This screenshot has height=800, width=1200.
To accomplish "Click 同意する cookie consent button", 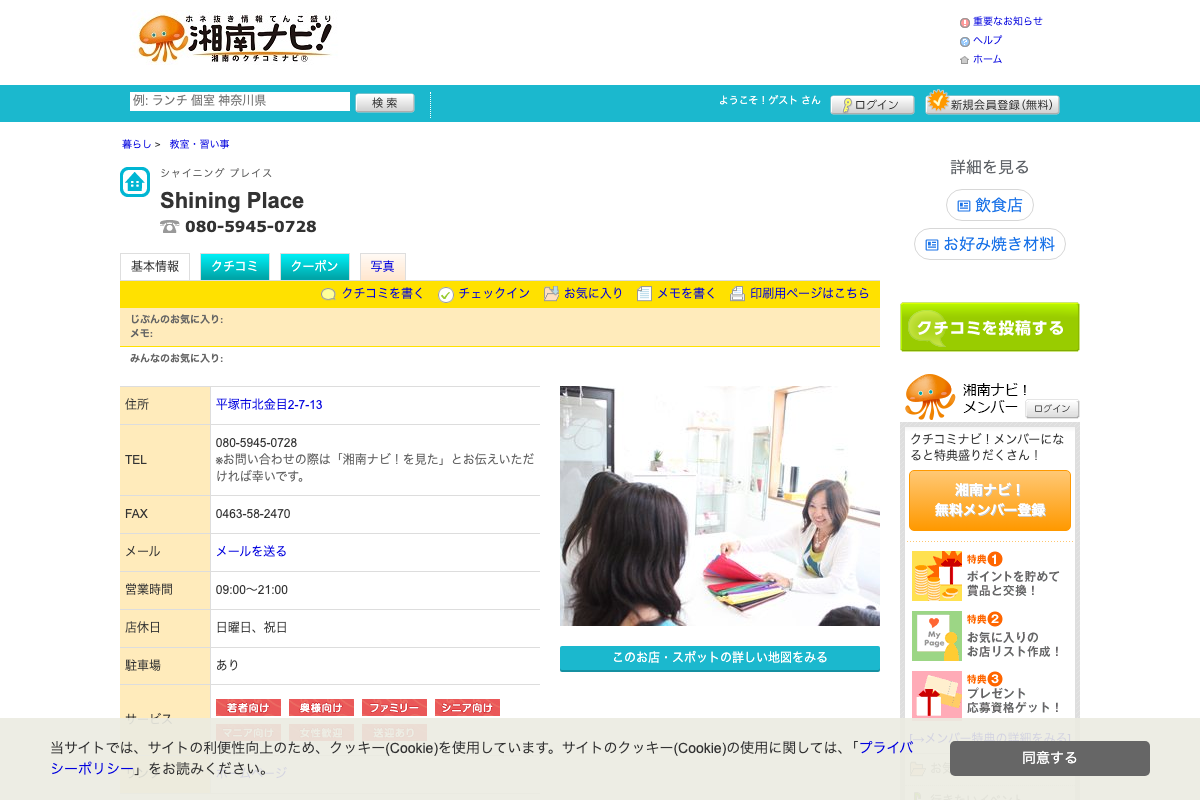I will click(1050, 758).
